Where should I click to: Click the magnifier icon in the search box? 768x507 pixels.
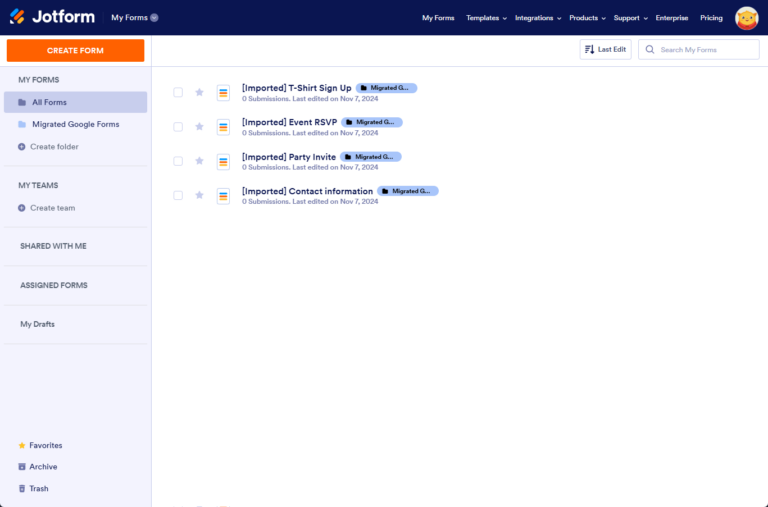[x=650, y=49]
